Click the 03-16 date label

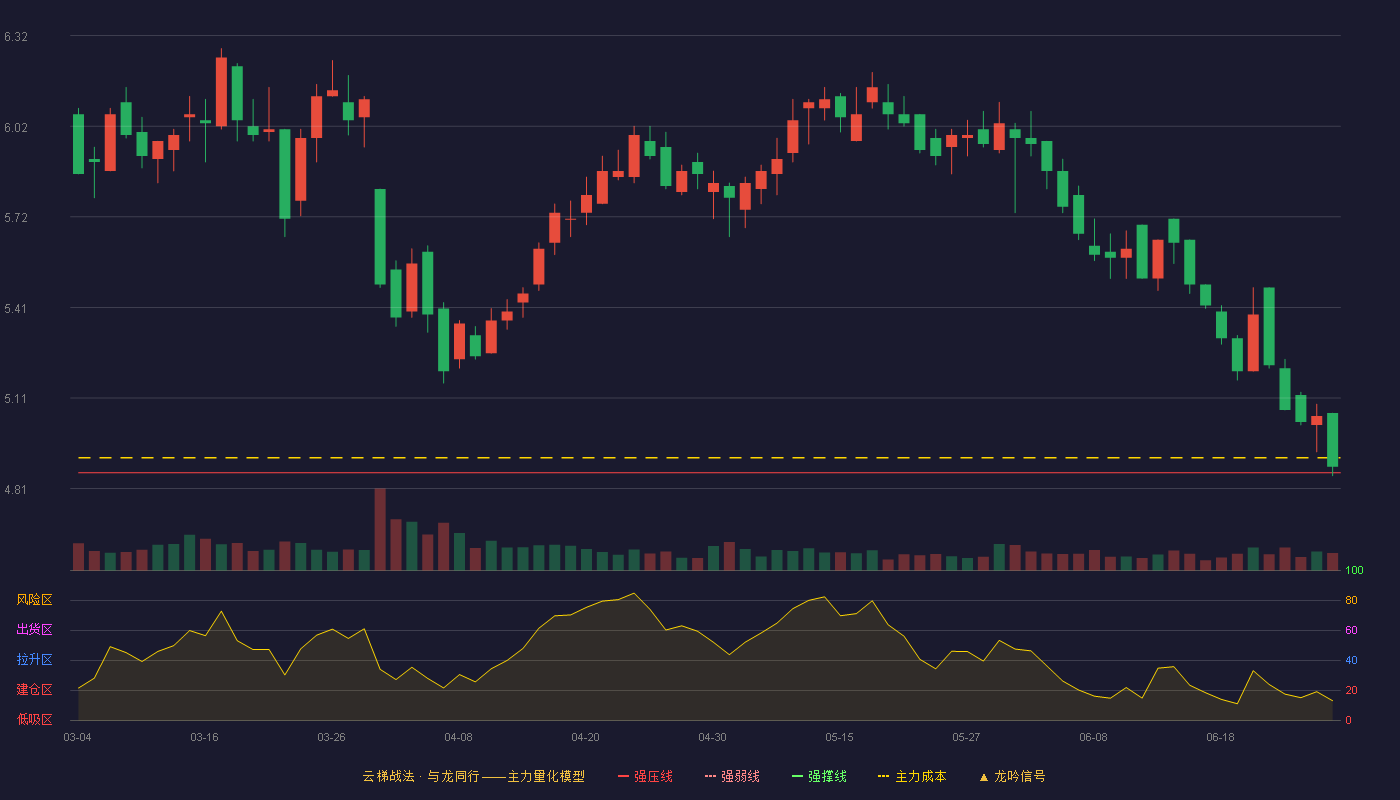coord(204,737)
